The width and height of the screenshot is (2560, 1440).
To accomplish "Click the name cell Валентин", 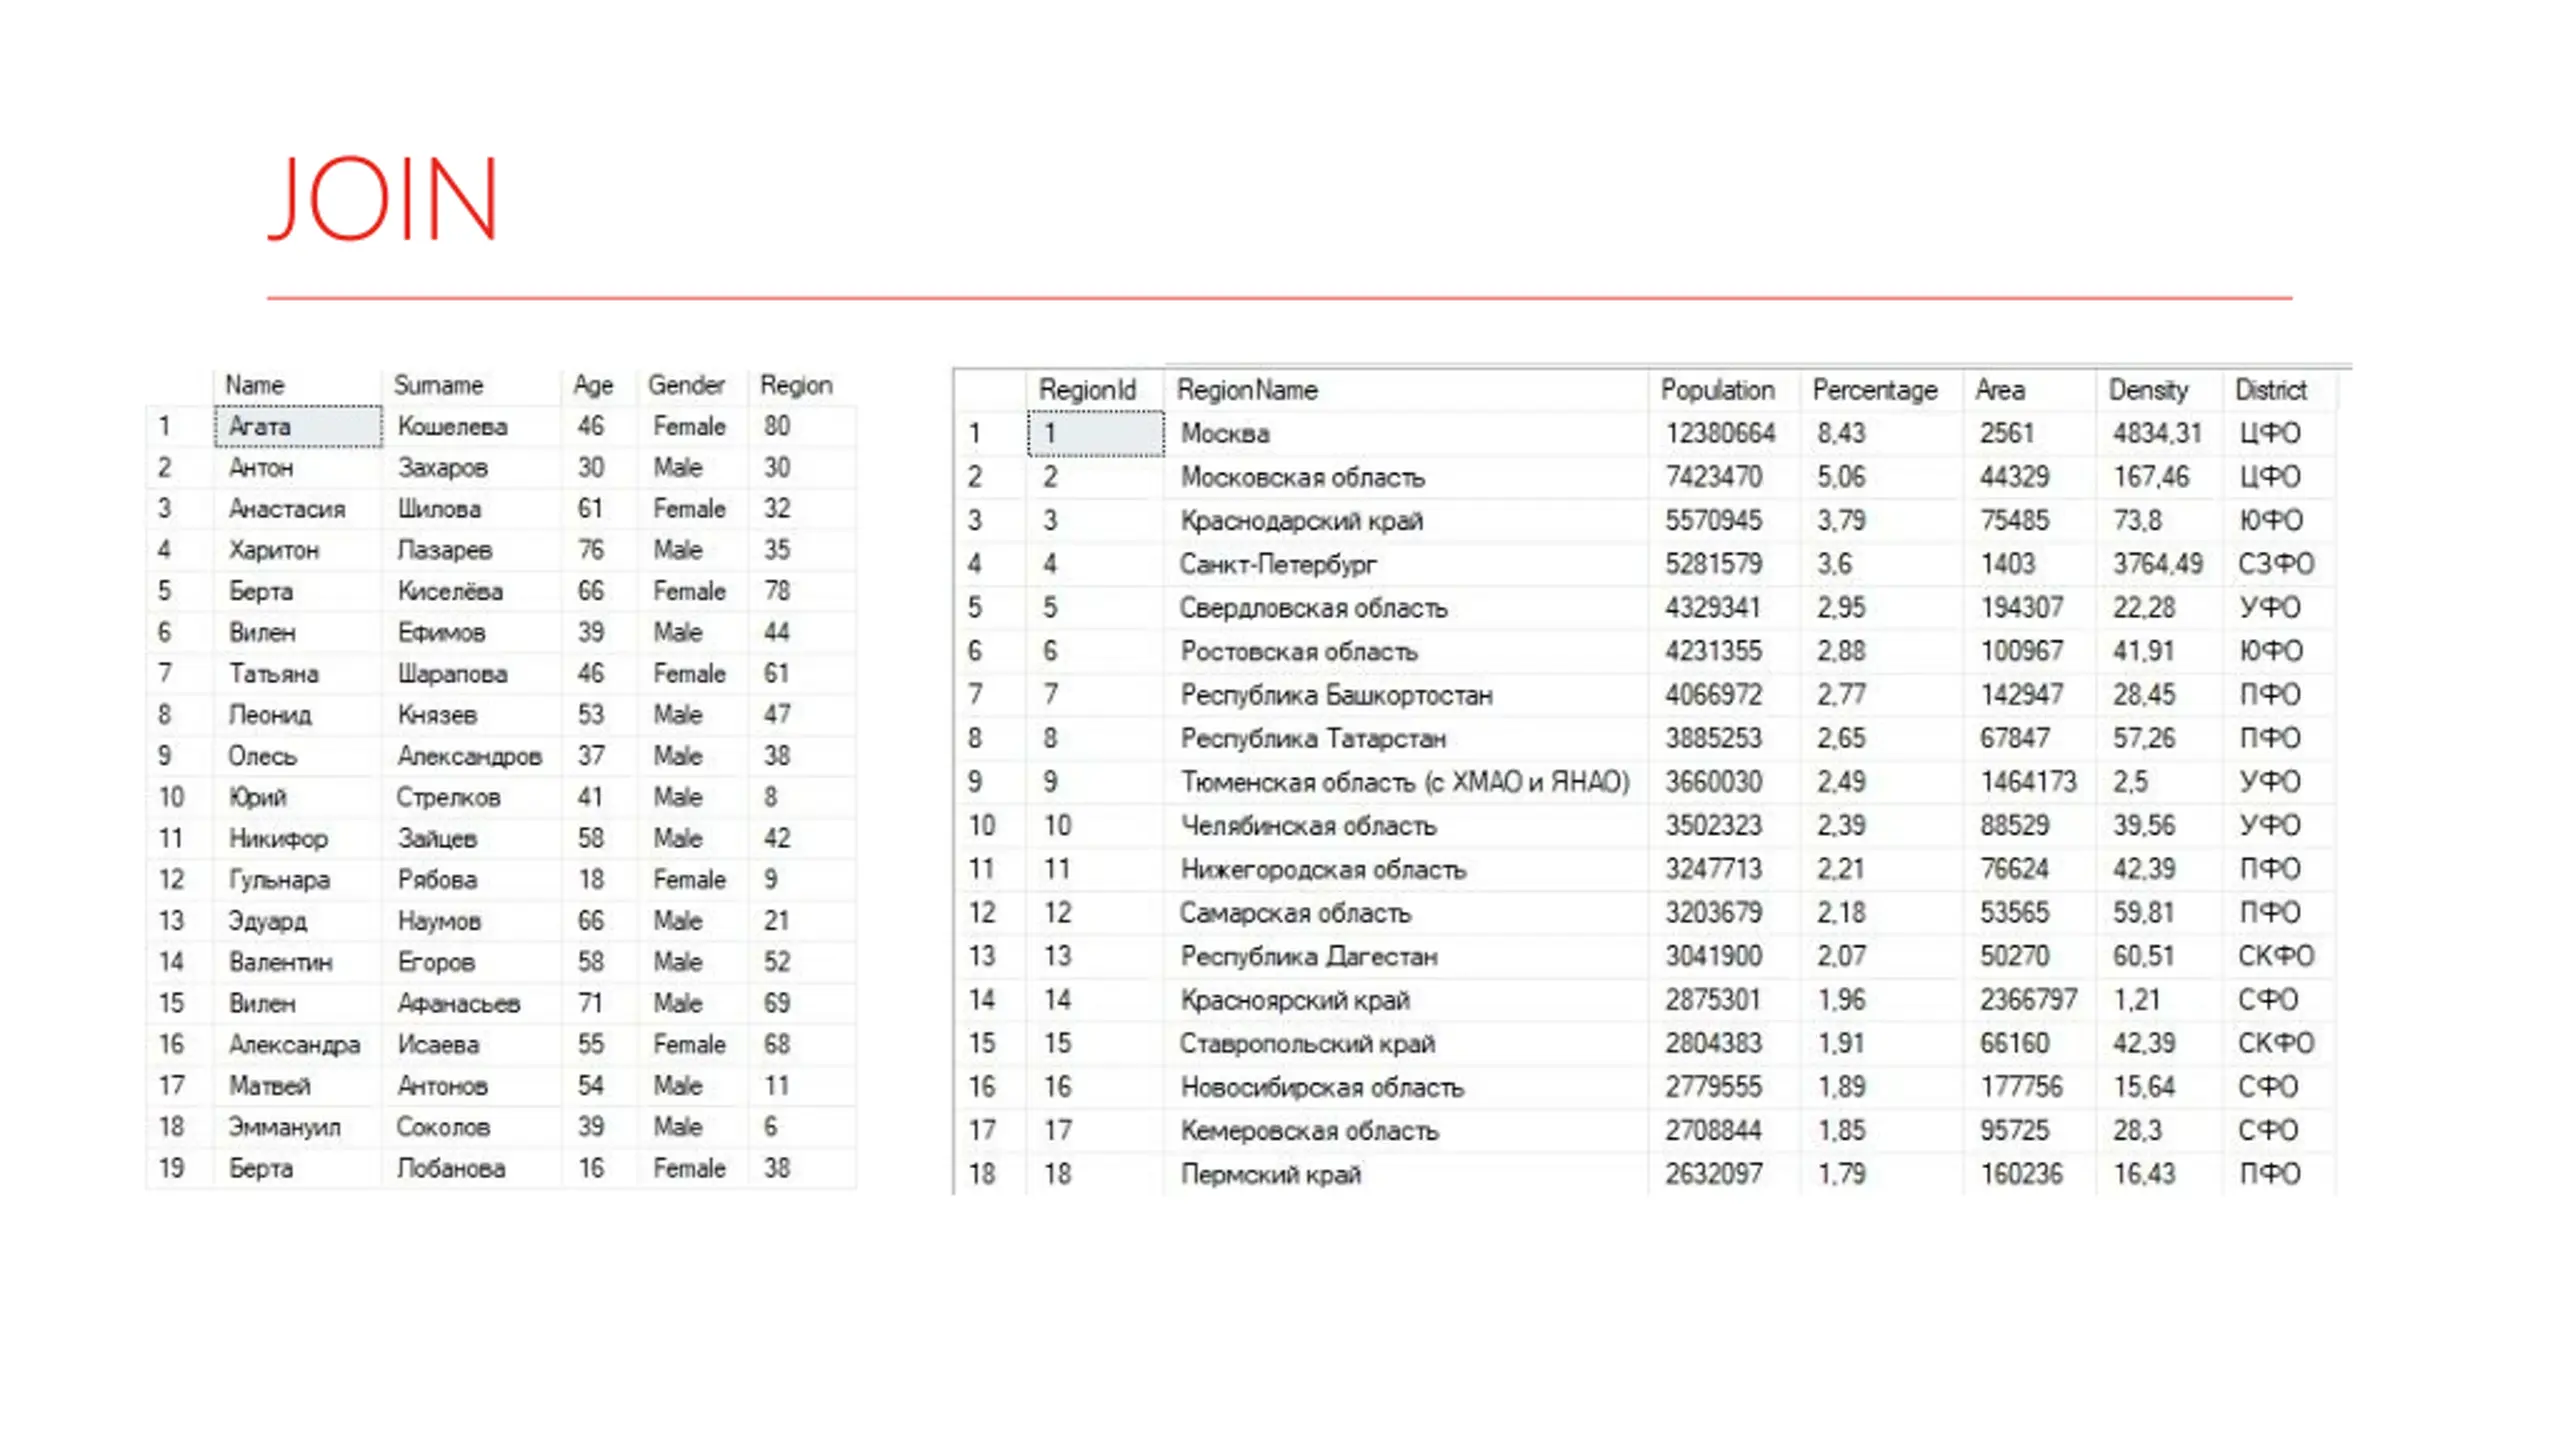I will (x=280, y=962).
